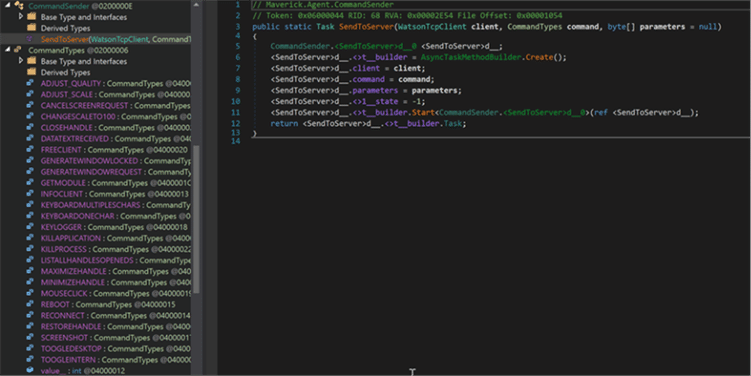Click the SendToServer method icon
The height and width of the screenshot is (376, 751).
30,39
